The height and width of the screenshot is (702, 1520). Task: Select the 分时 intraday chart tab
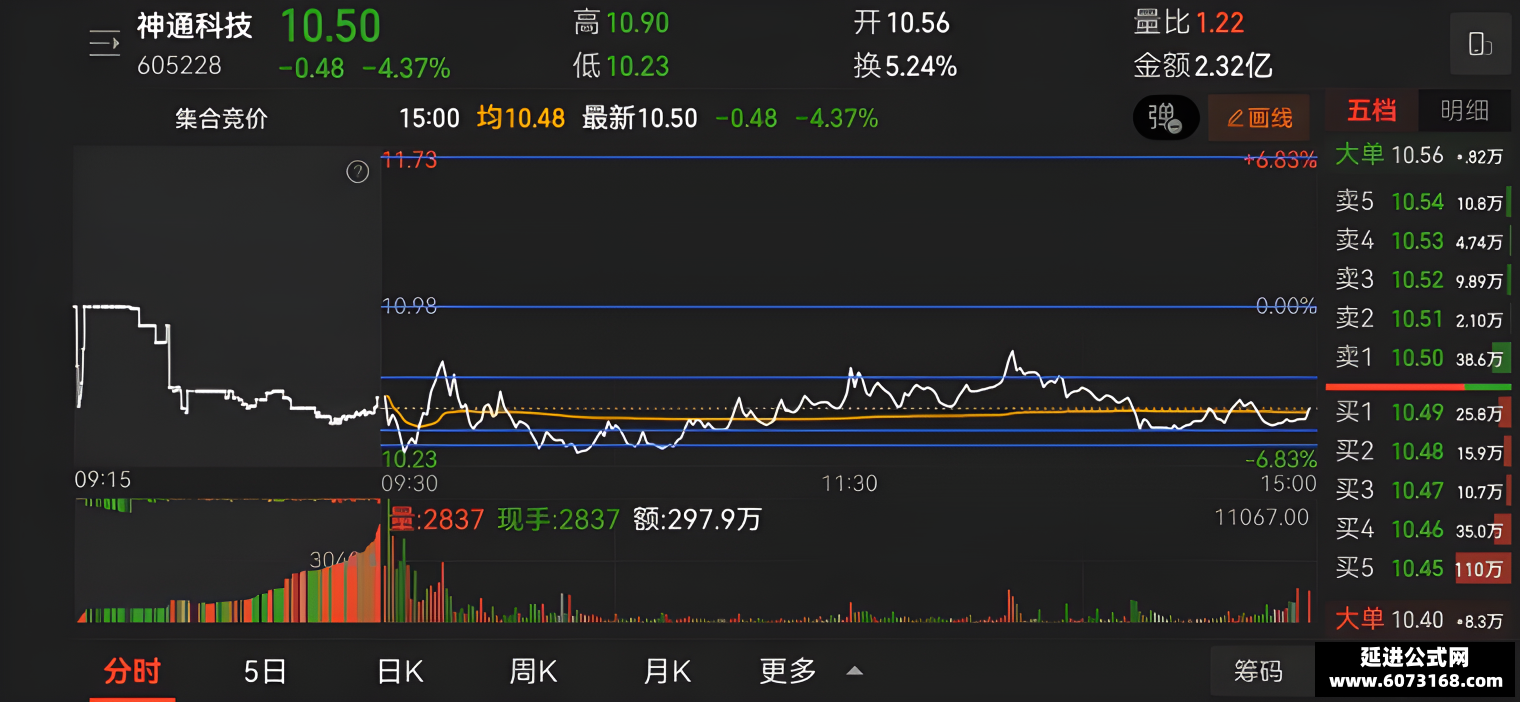[x=132, y=671]
